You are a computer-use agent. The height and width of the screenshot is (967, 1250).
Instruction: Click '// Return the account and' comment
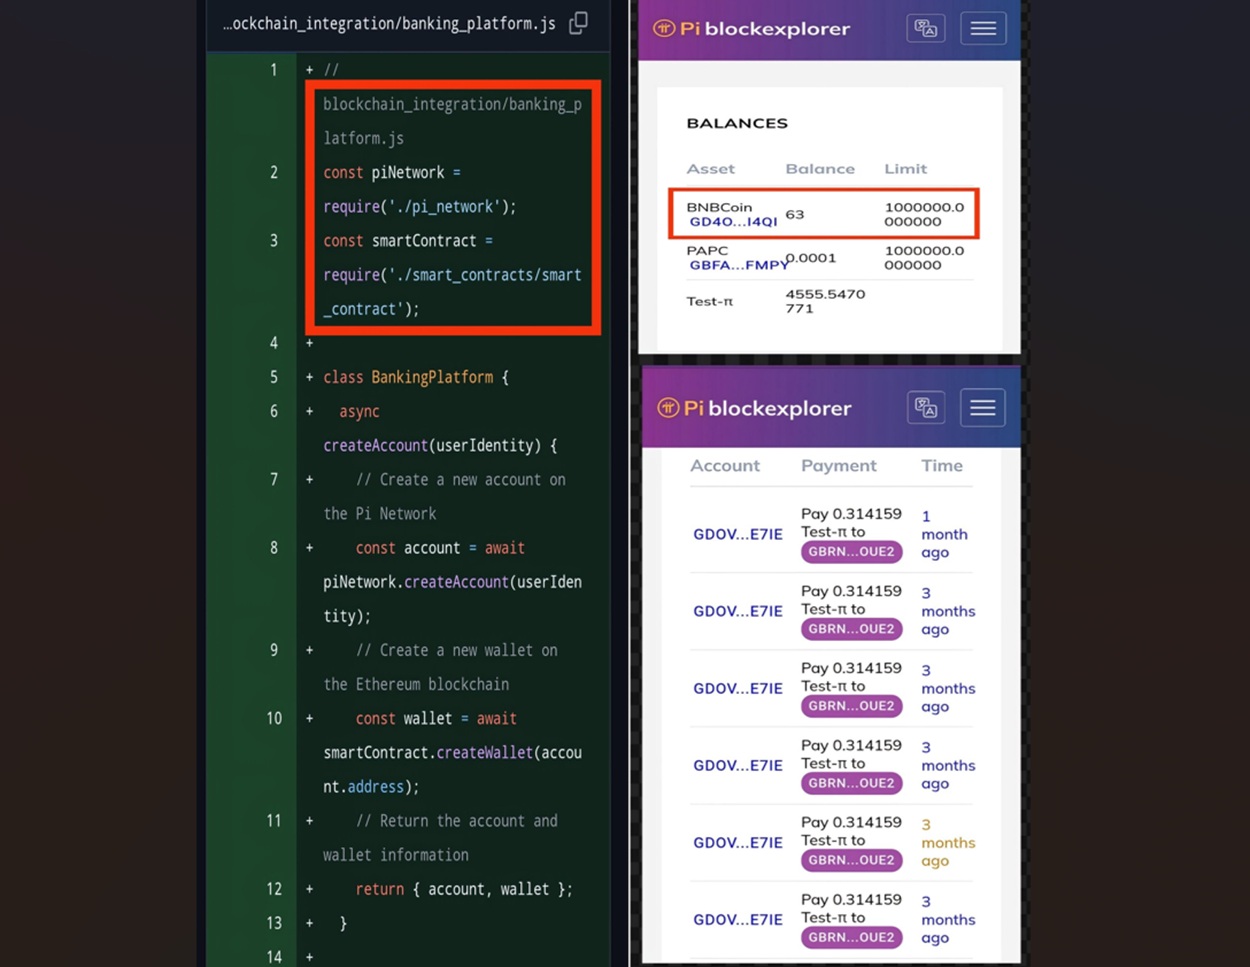[x=456, y=820]
